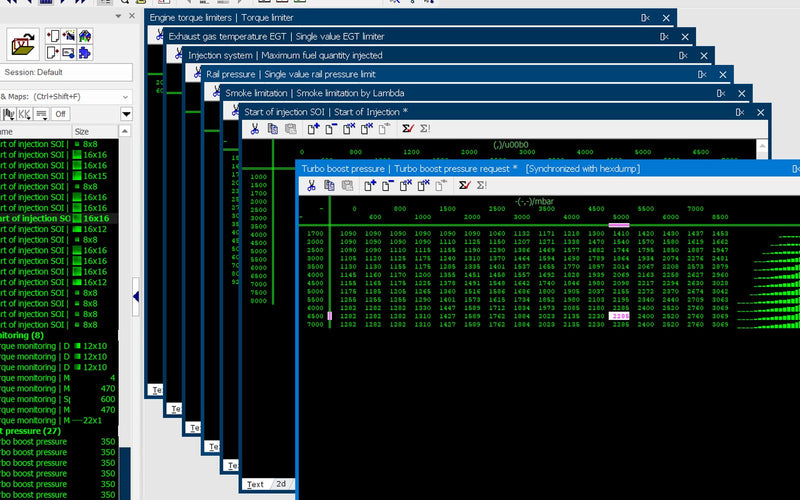
Task: Click the monitoring (8) group header
Action: [21, 335]
